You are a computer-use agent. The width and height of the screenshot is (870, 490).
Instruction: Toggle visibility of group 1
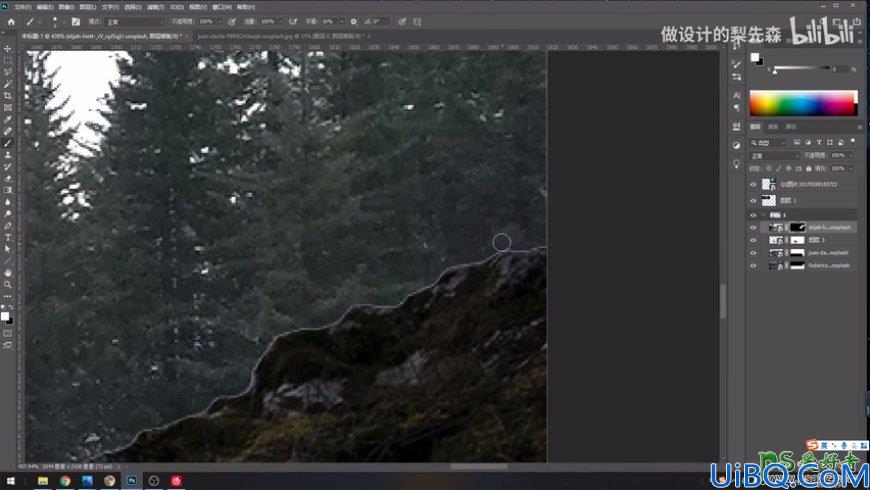(753, 215)
